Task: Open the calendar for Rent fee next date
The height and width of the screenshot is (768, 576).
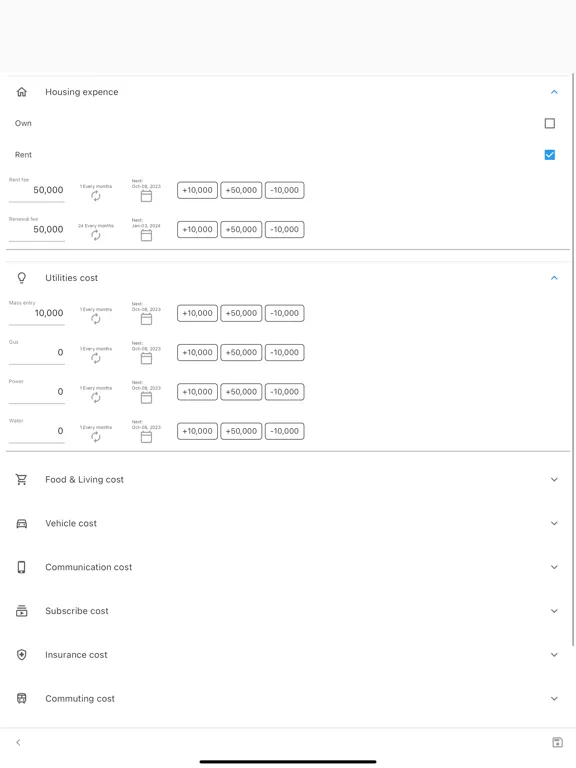Action: pyautogui.click(x=146, y=196)
